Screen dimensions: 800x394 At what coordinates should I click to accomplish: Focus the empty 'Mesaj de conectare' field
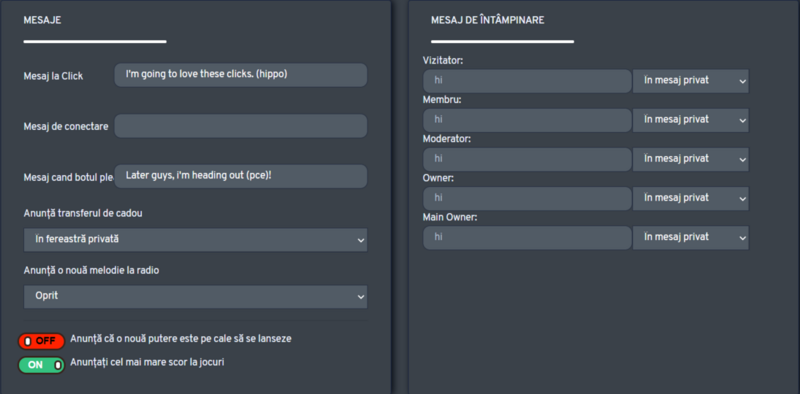pos(241,126)
